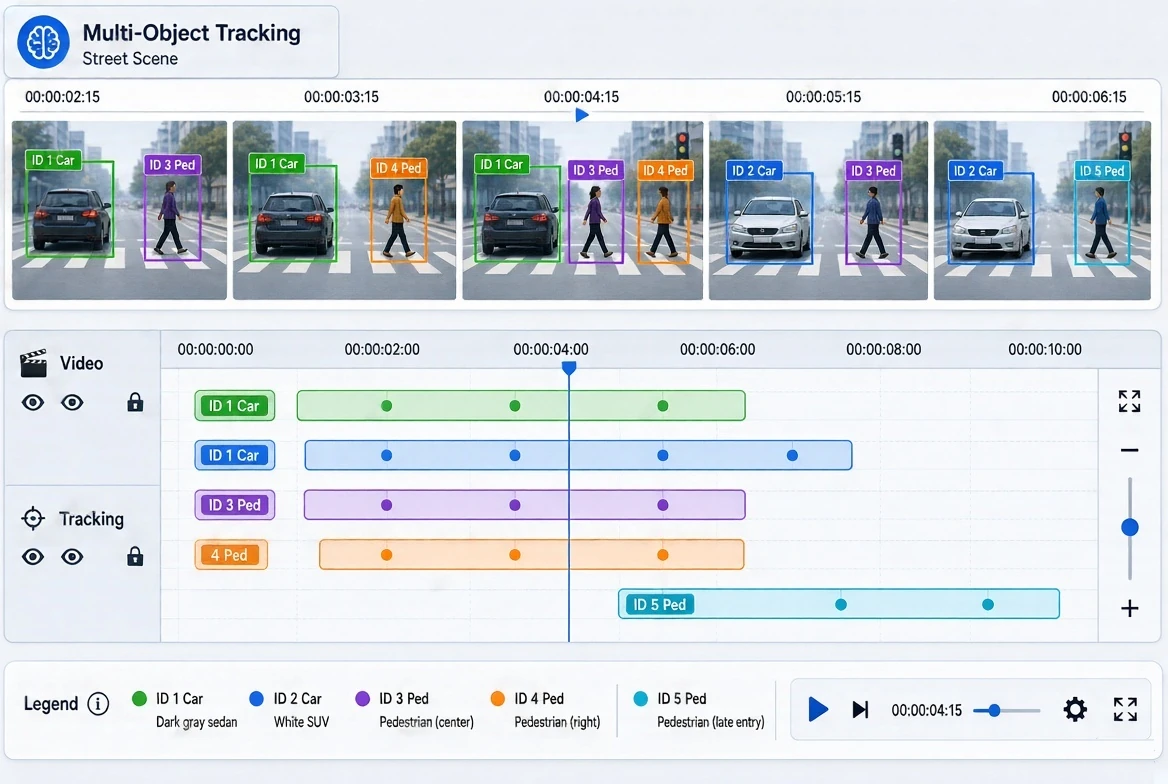Click the crosshair Tracking icon

click(33, 518)
